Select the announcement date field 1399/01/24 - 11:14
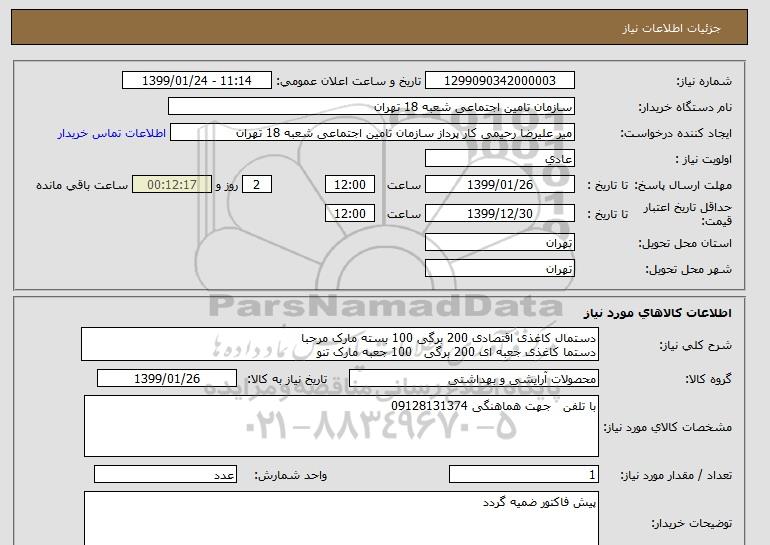 coord(196,81)
